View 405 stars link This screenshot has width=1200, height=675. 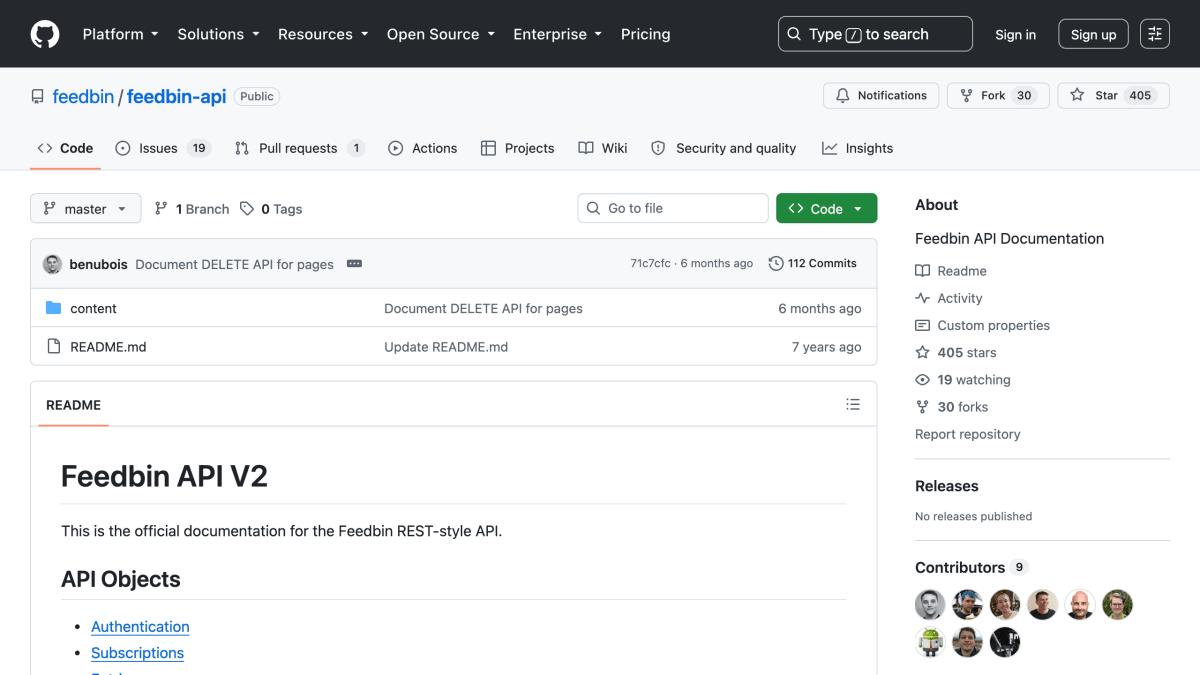tap(956, 352)
